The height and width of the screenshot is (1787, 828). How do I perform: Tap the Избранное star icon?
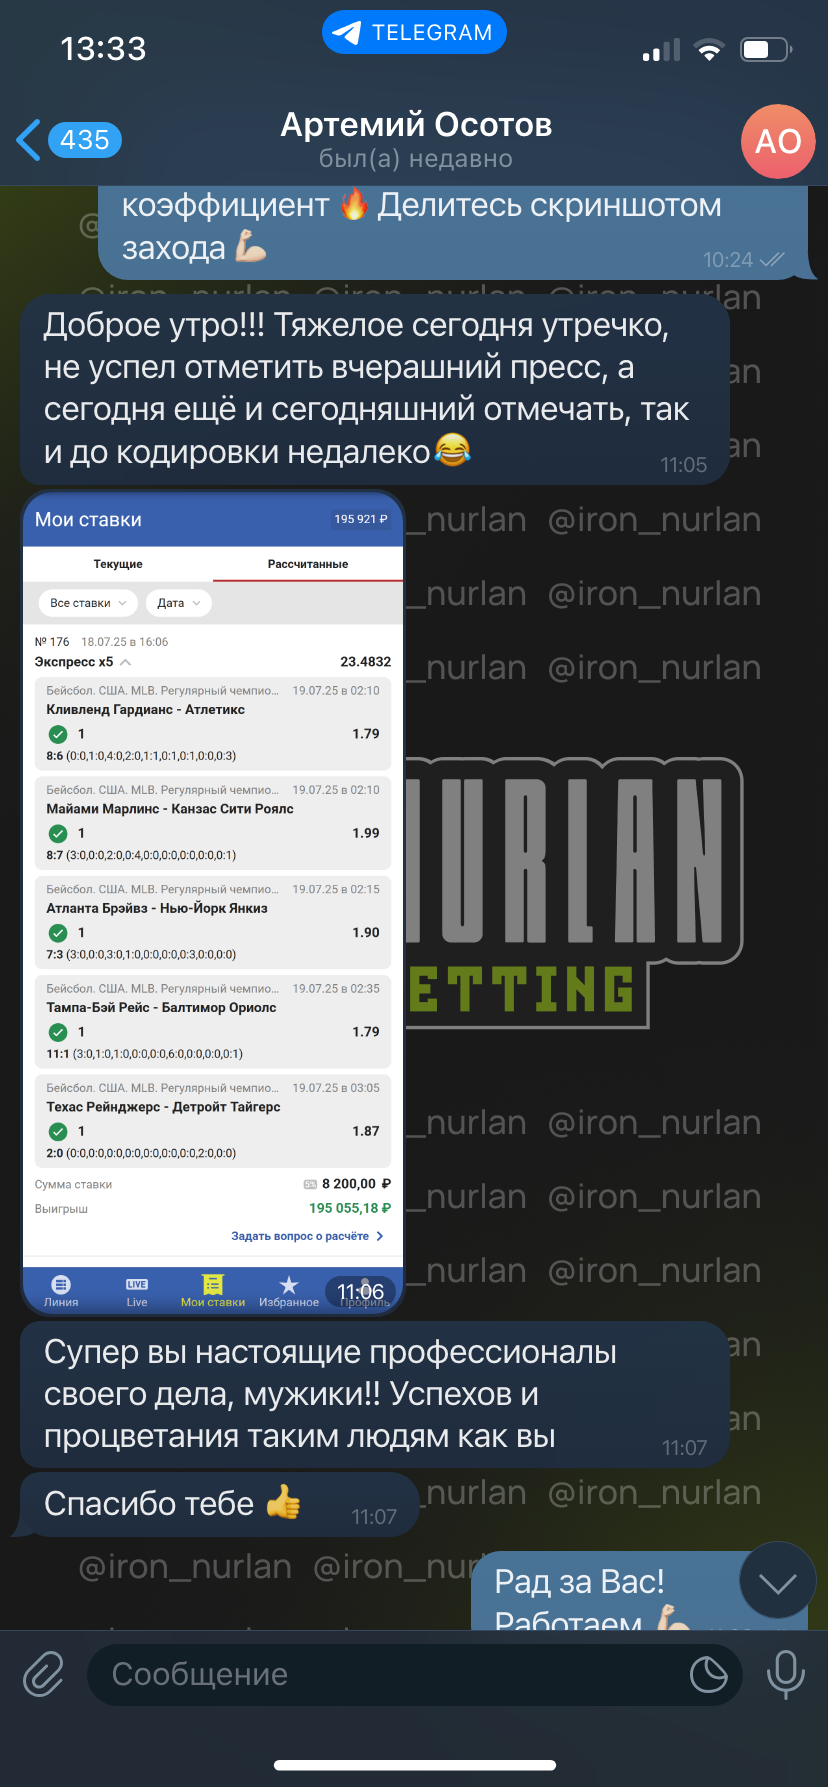[289, 1285]
